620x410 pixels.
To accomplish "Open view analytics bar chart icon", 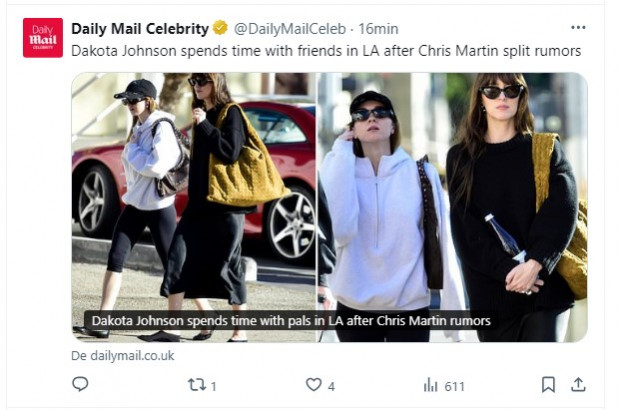I will point(431,385).
